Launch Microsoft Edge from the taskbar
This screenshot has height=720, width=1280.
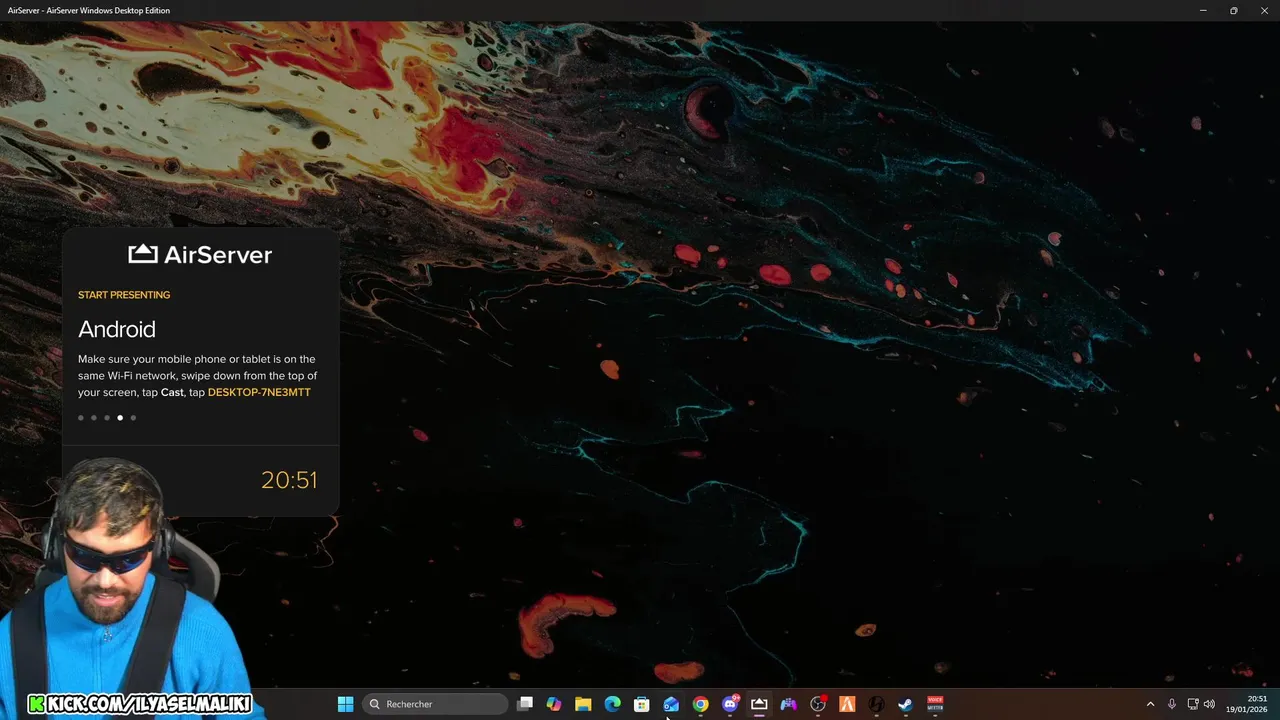[x=612, y=704]
